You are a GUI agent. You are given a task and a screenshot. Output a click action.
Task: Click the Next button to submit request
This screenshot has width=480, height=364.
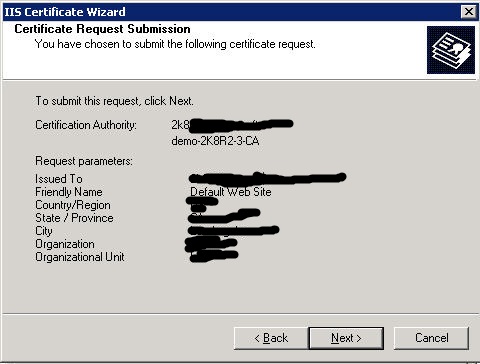click(346, 338)
